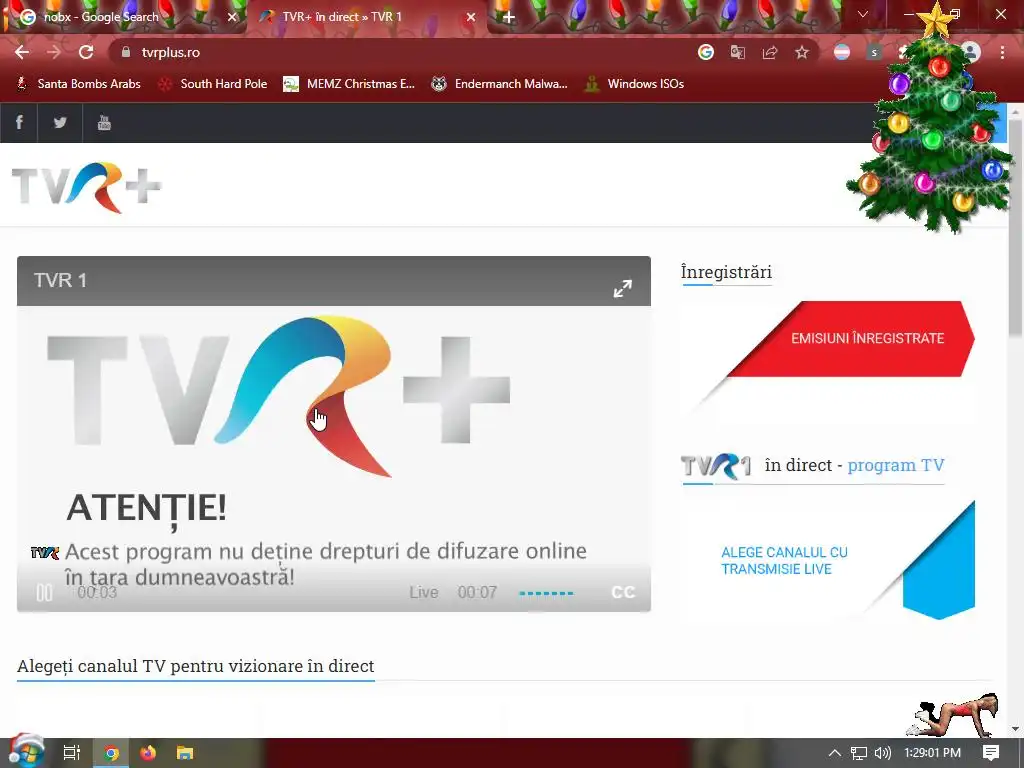The height and width of the screenshot is (768, 1024).
Task: Expand the TVR 1 player to fullscreen
Action: click(622, 288)
